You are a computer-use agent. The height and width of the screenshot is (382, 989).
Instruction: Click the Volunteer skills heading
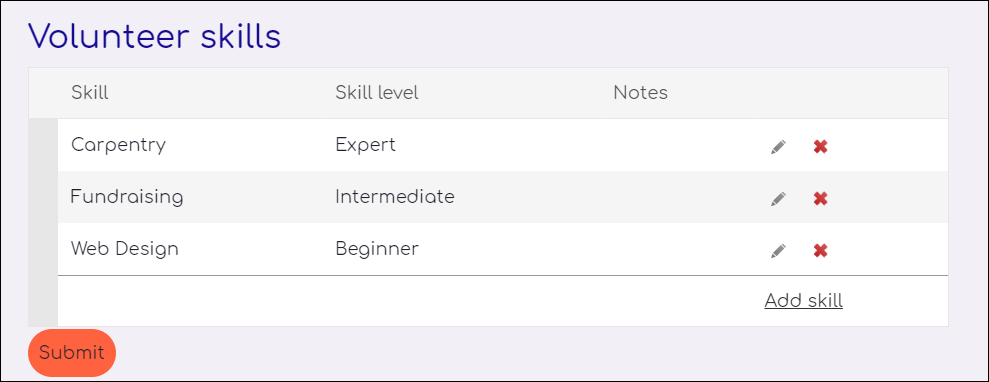[x=155, y=37]
